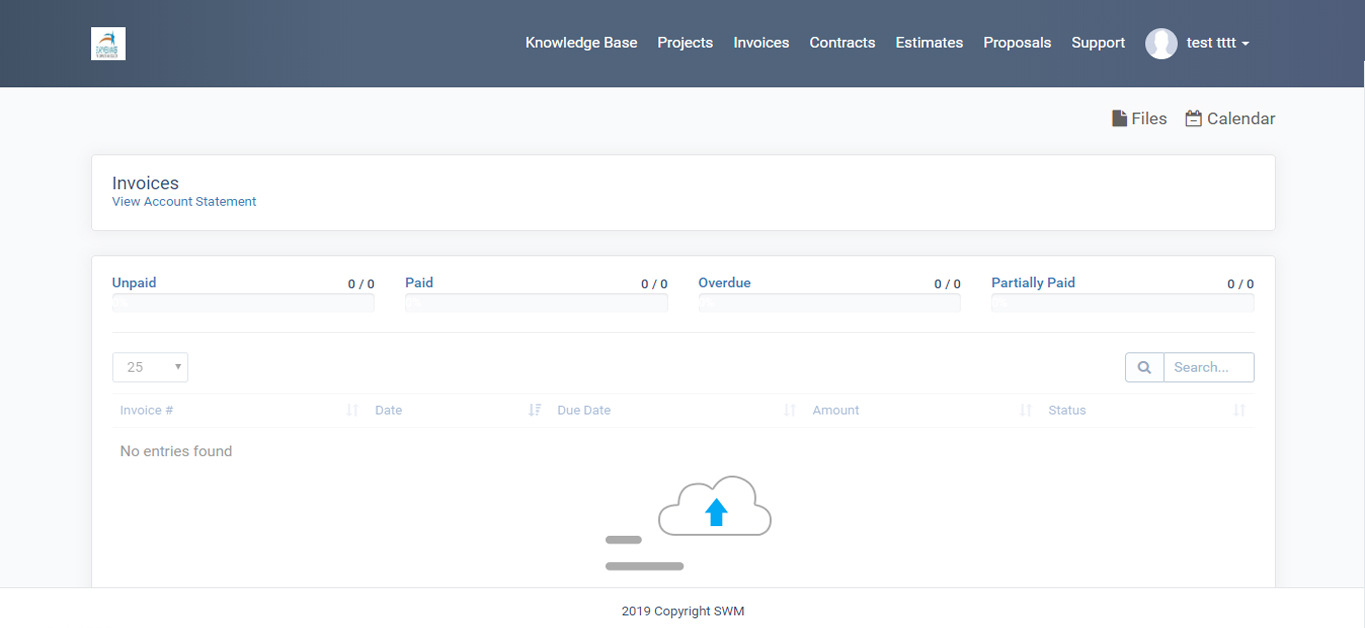1365x628 pixels.
Task: Sort invoices by Status column
Action: tap(1067, 410)
